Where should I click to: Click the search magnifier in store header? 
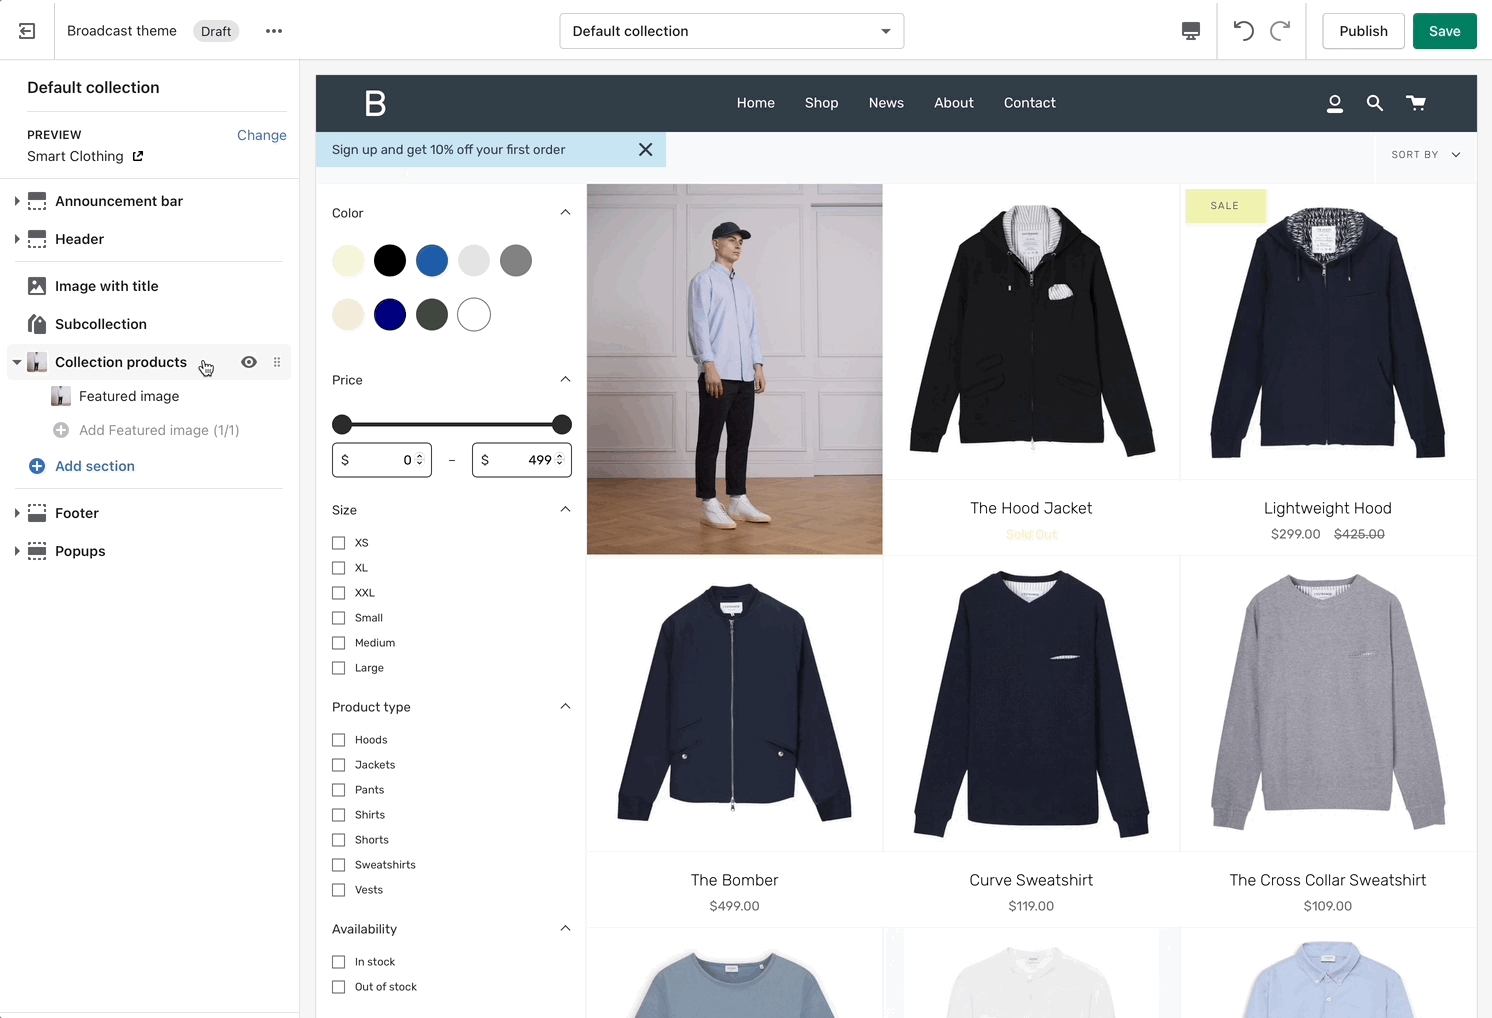click(x=1374, y=103)
